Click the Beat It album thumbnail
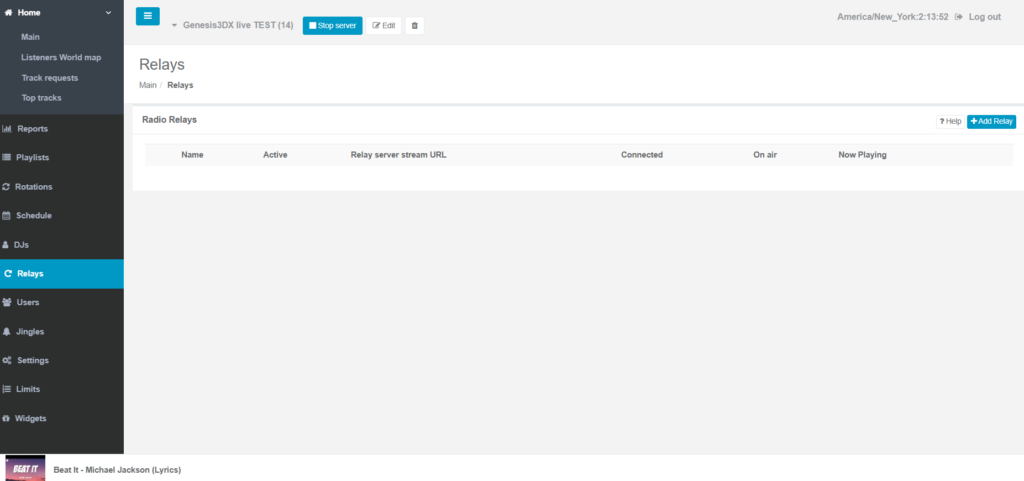 pos(25,469)
